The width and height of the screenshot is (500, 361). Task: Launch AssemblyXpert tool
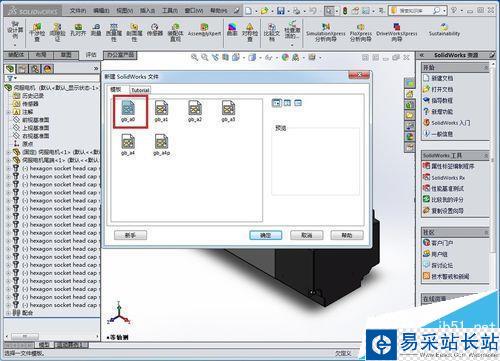click(204, 30)
